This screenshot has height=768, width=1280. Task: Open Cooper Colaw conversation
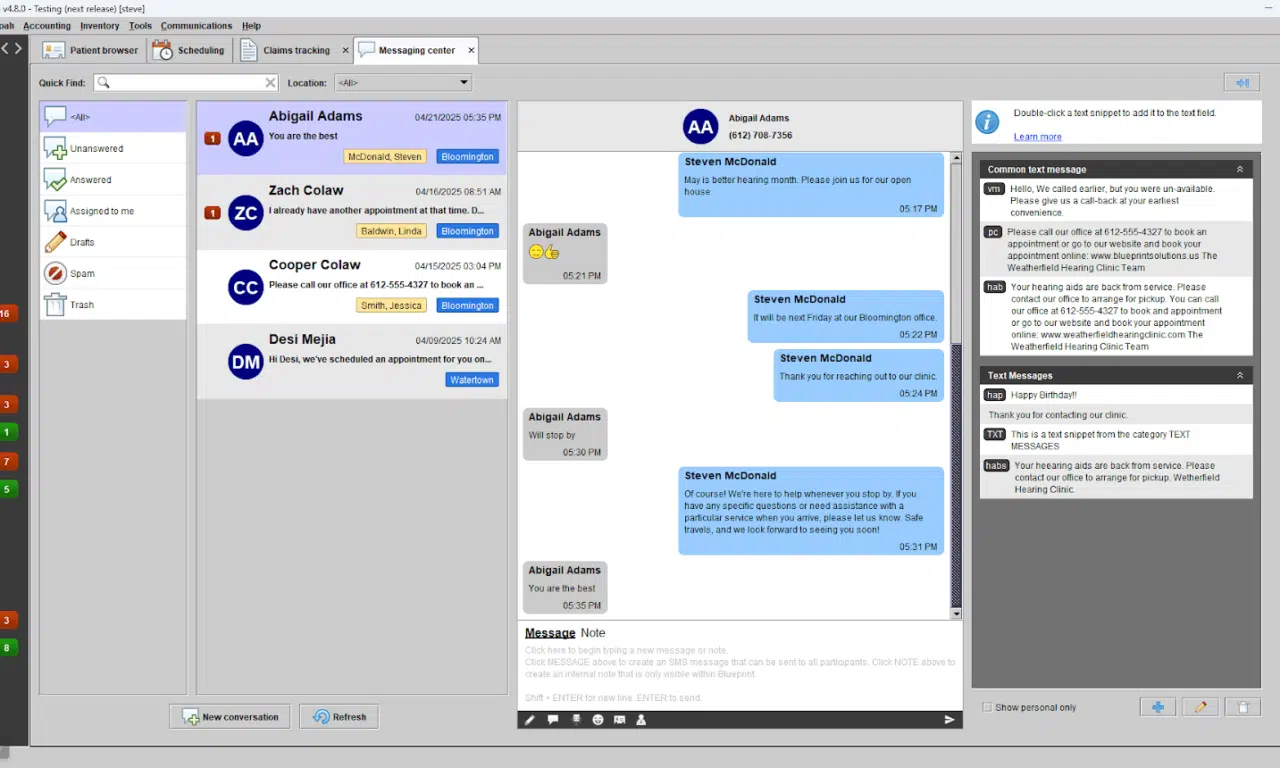click(352, 287)
